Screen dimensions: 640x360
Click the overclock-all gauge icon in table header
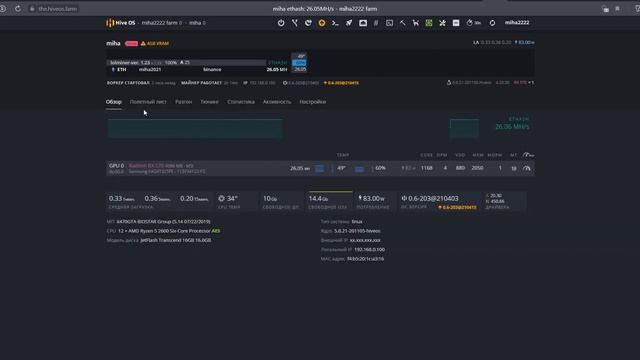point(528,155)
